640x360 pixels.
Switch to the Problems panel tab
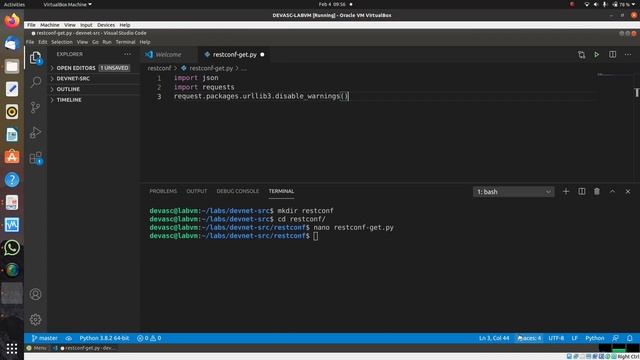coord(163,191)
